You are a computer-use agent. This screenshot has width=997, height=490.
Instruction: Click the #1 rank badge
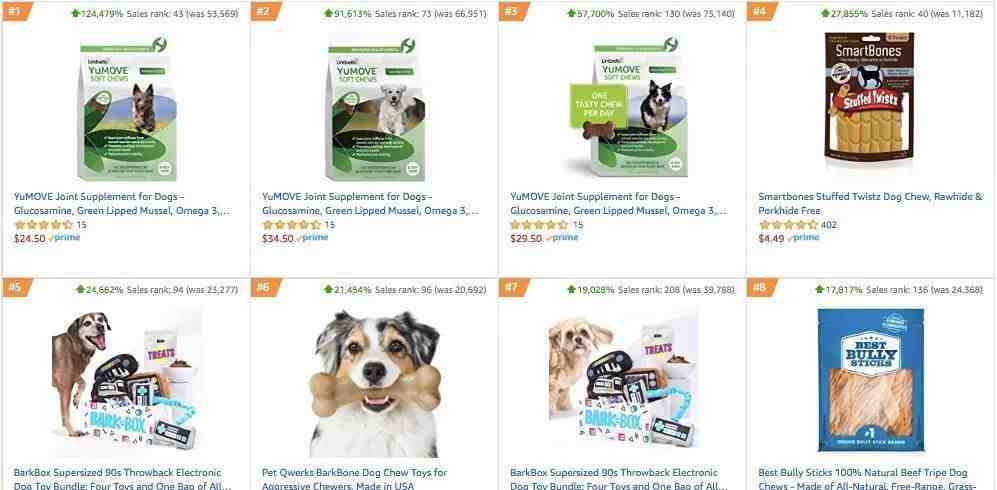15,11
